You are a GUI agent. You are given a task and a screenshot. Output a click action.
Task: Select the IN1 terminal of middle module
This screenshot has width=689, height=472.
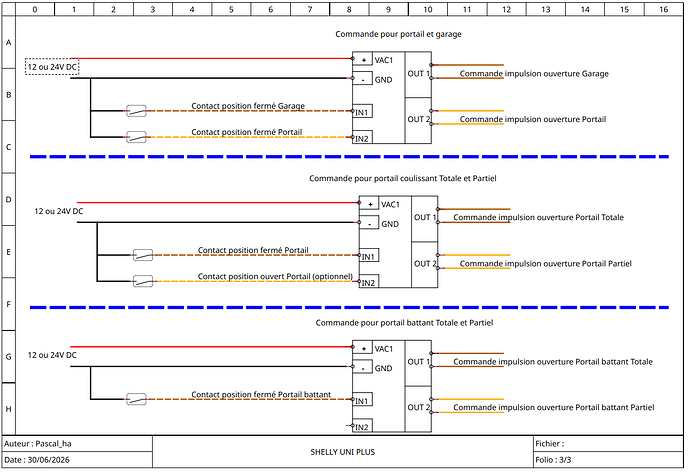point(369,256)
